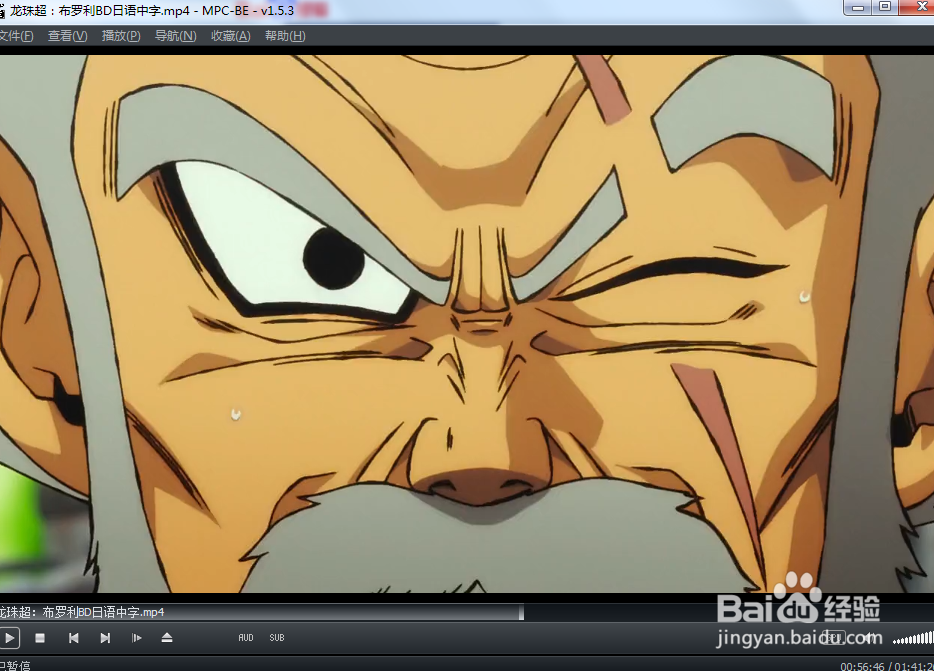Open the 导航(N) menu
The height and width of the screenshot is (671, 934).
175,36
